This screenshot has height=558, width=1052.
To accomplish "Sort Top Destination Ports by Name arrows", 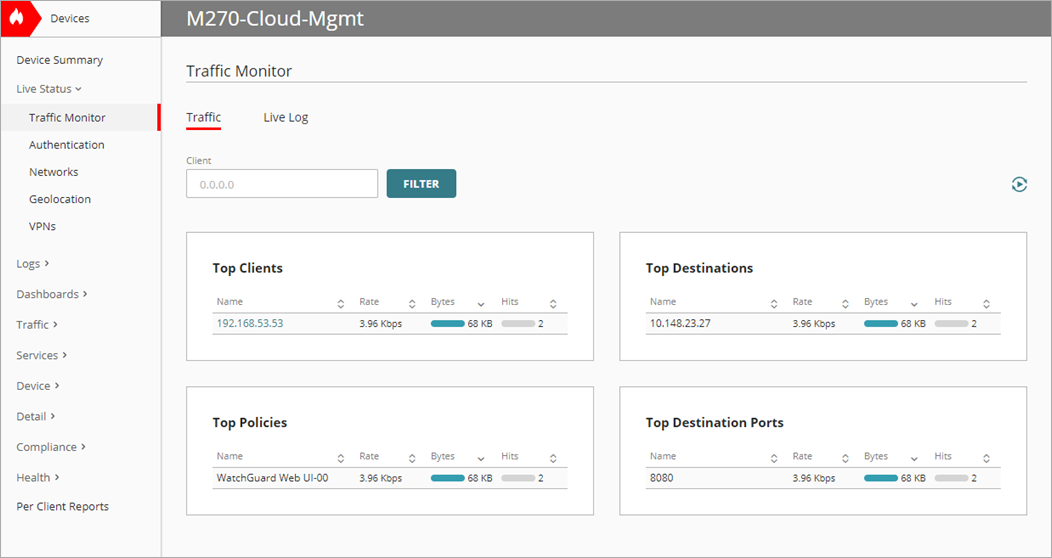I will point(774,459).
